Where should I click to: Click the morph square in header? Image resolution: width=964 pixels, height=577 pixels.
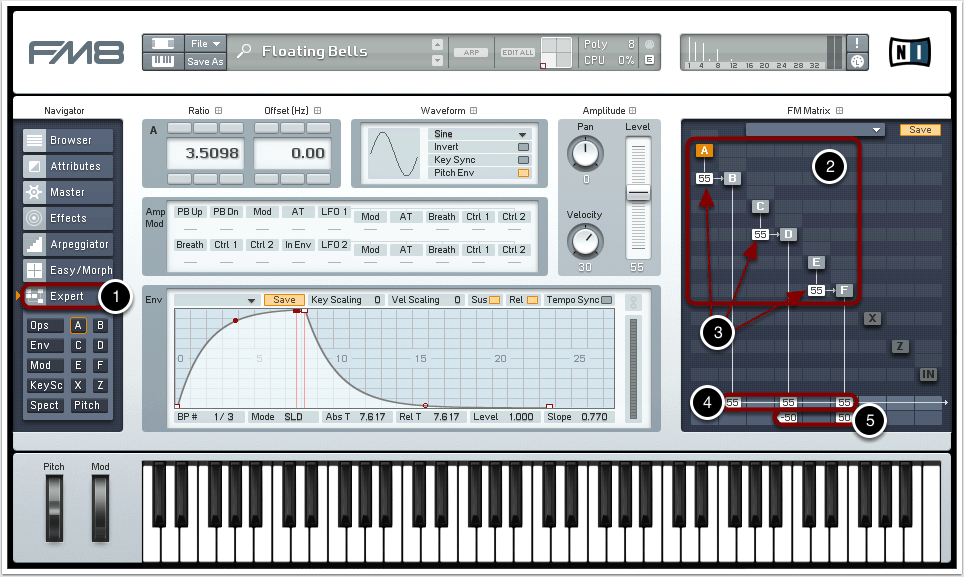pyautogui.click(x=556, y=52)
